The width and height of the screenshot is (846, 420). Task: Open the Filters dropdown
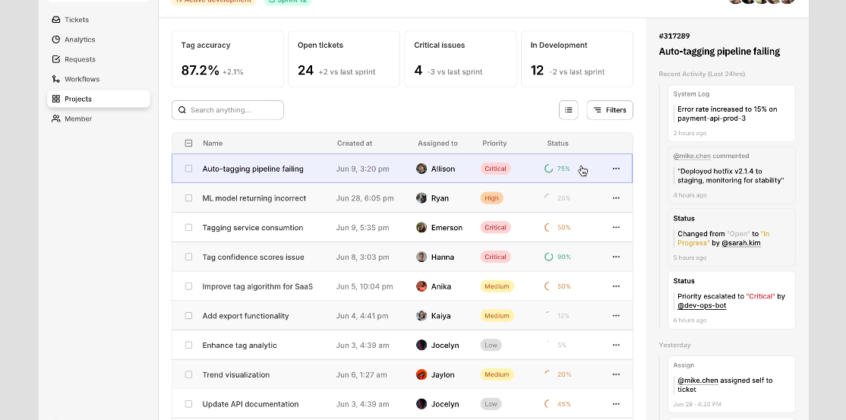[x=610, y=110]
